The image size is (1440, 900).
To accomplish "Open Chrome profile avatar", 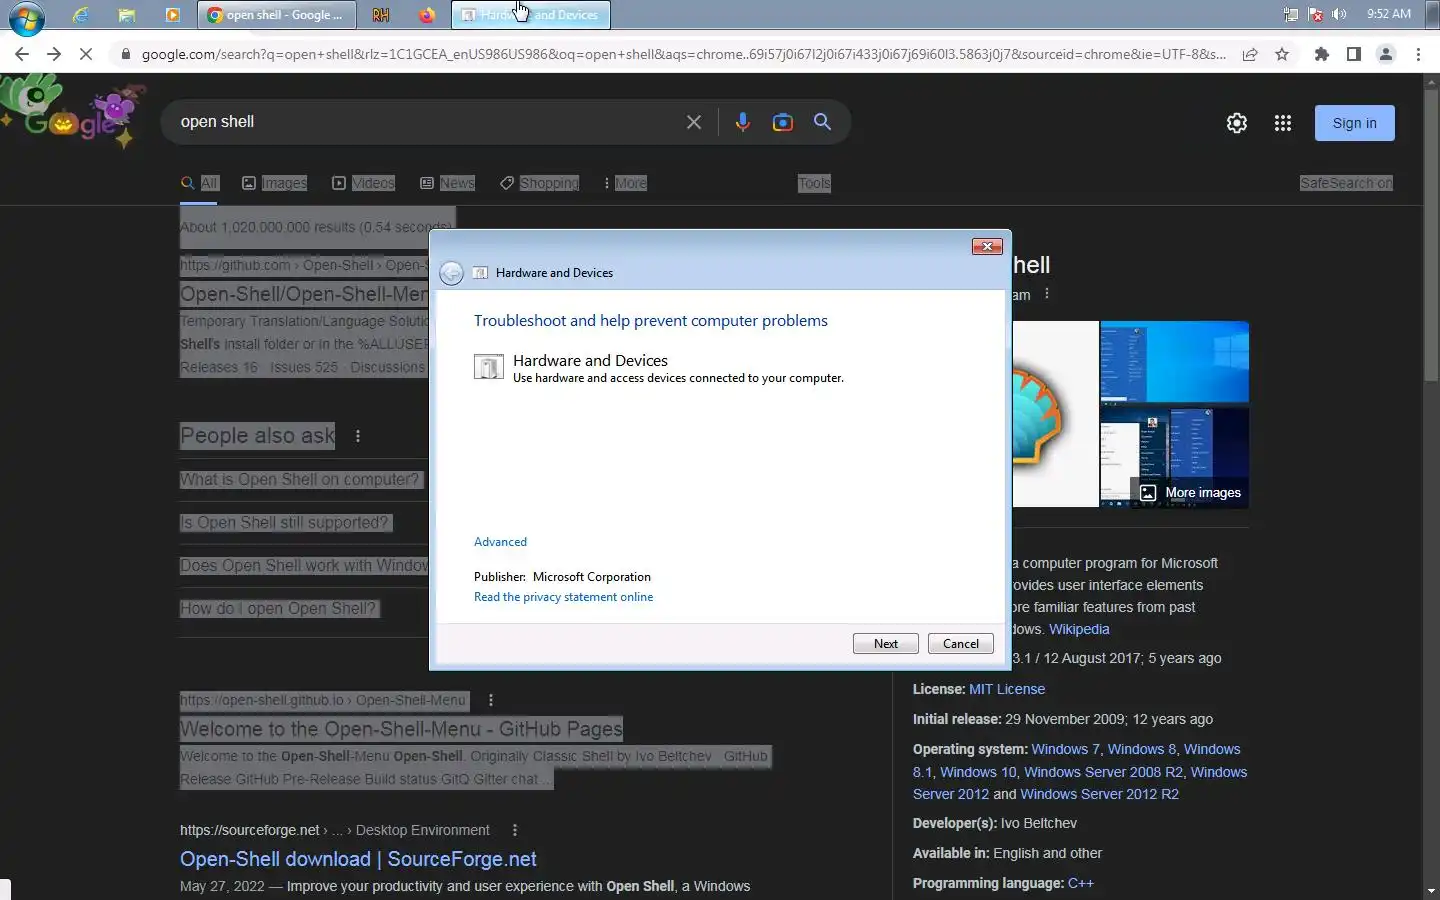I will (x=1386, y=54).
